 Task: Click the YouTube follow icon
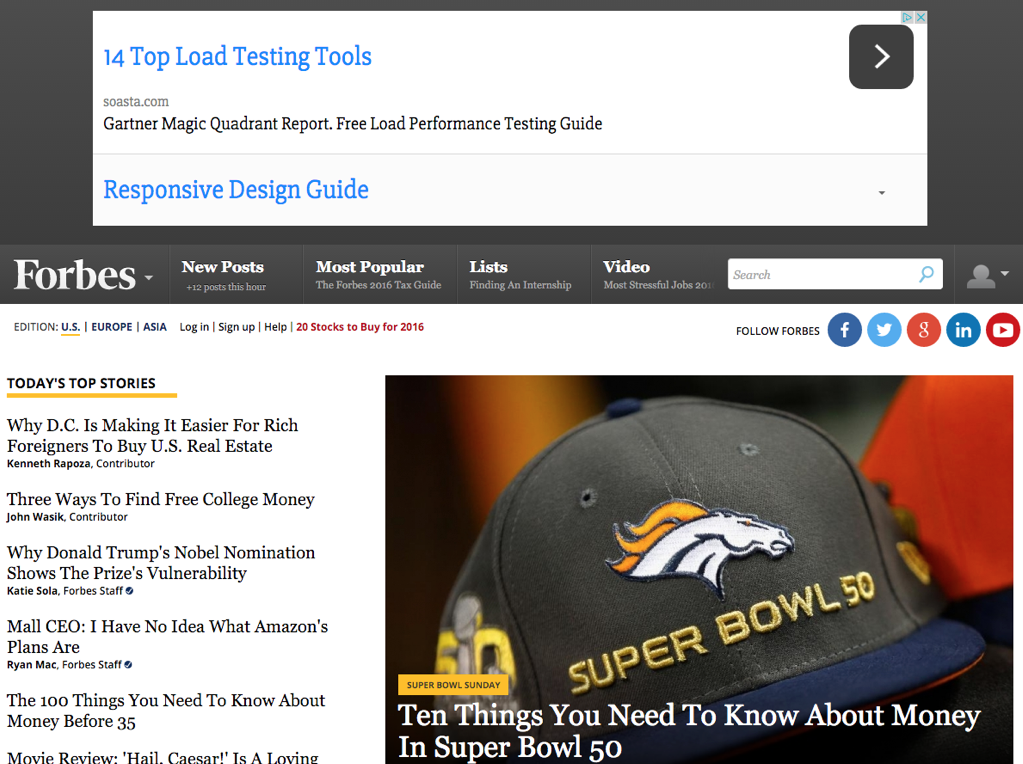(1003, 330)
